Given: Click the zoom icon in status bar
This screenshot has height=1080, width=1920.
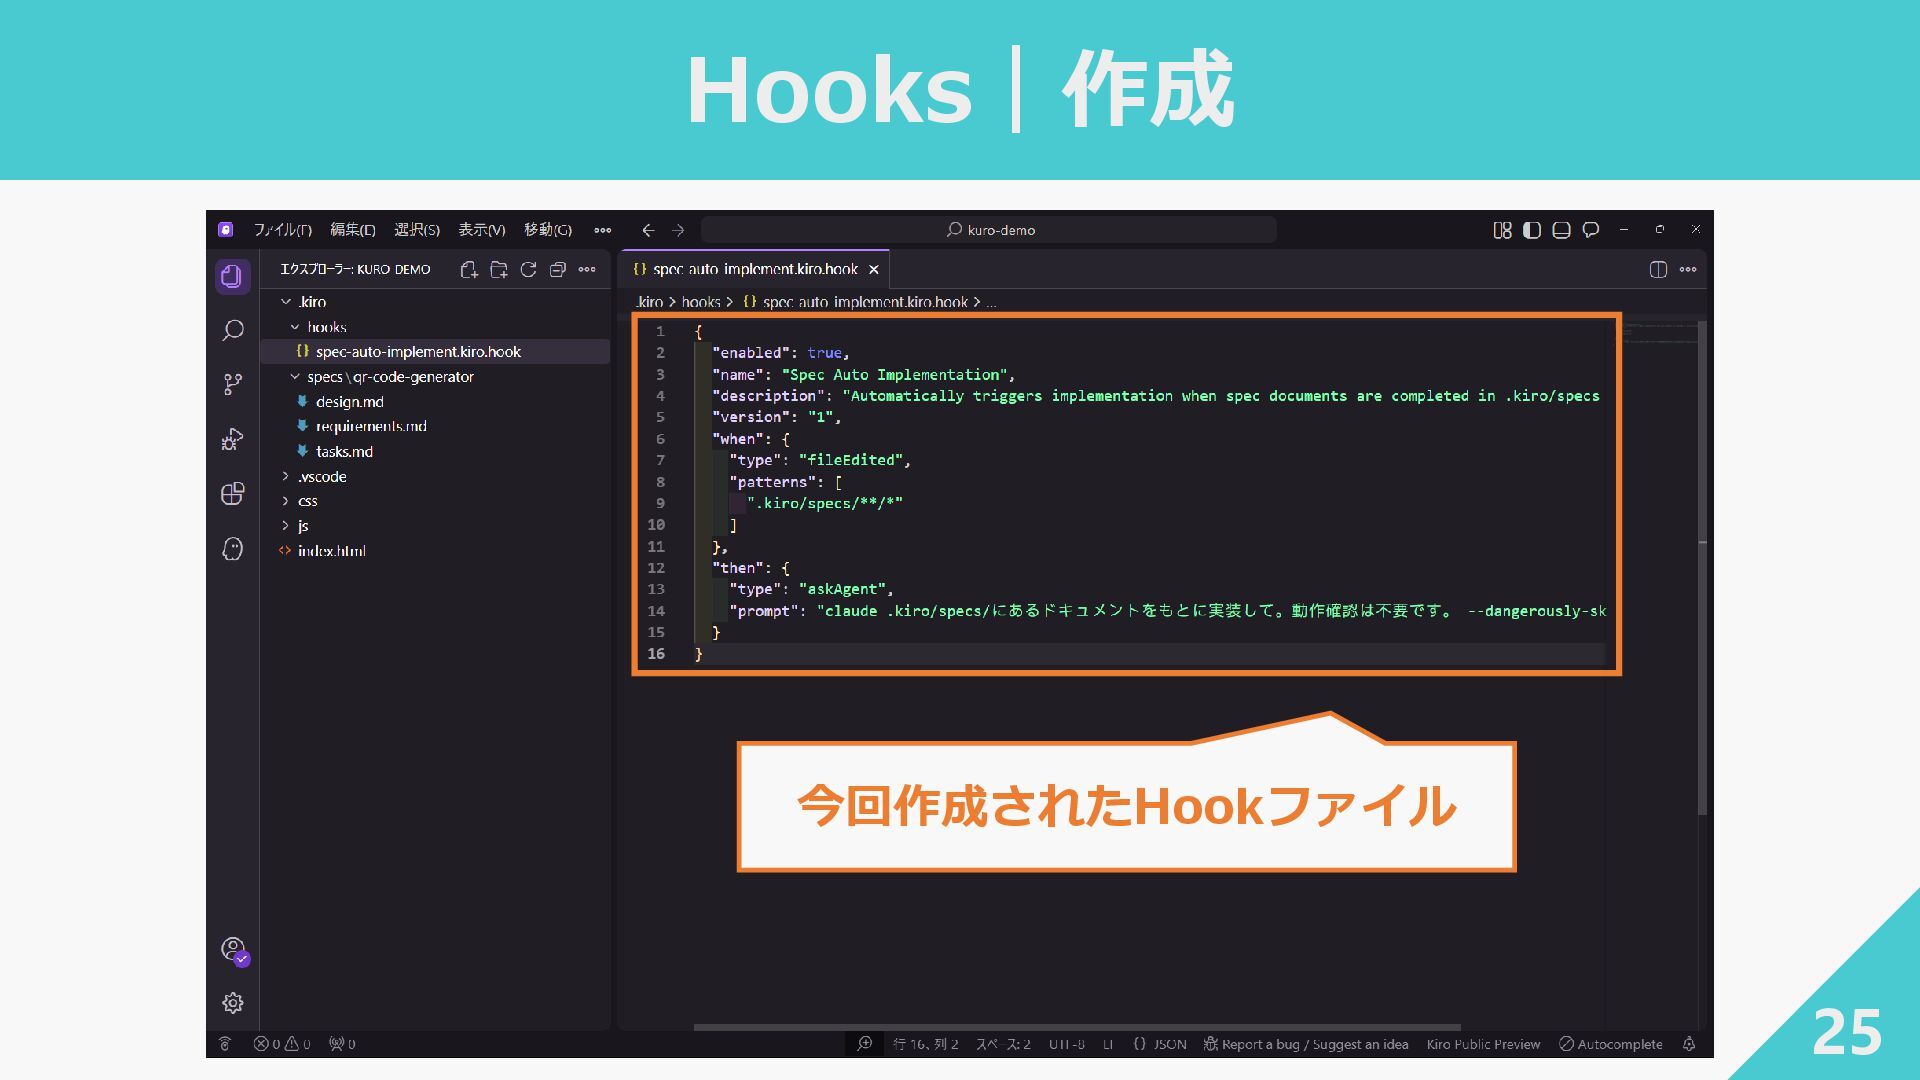Looking at the screenshot, I should click(x=865, y=1044).
